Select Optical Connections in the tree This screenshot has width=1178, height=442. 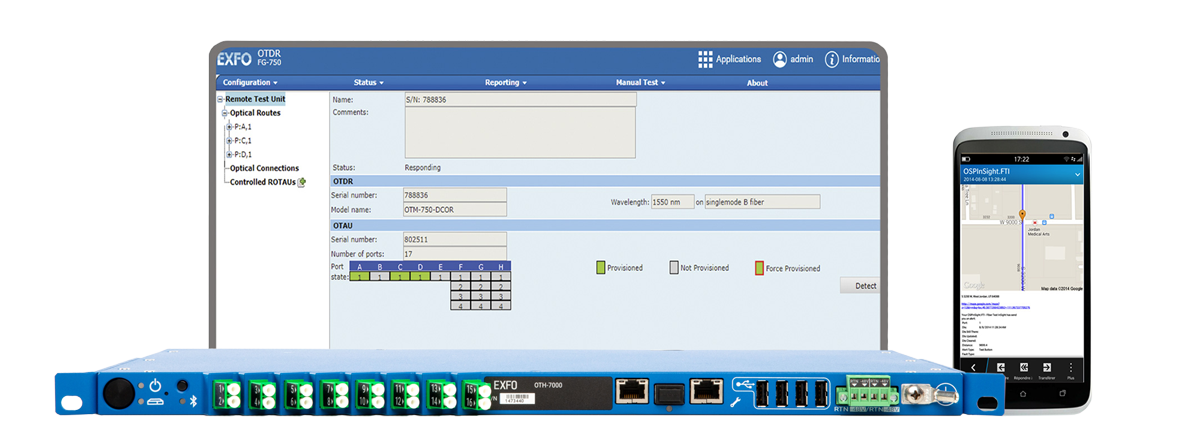[x=264, y=168]
